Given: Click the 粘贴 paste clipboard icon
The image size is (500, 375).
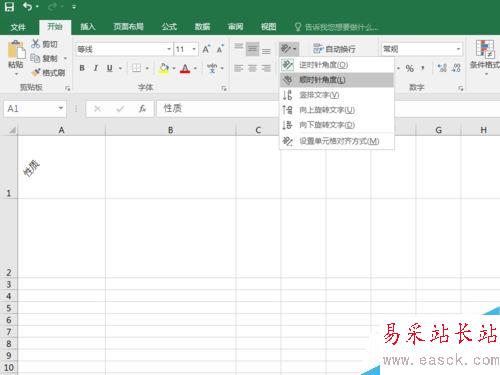Looking at the screenshot, I should click(16, 50).
